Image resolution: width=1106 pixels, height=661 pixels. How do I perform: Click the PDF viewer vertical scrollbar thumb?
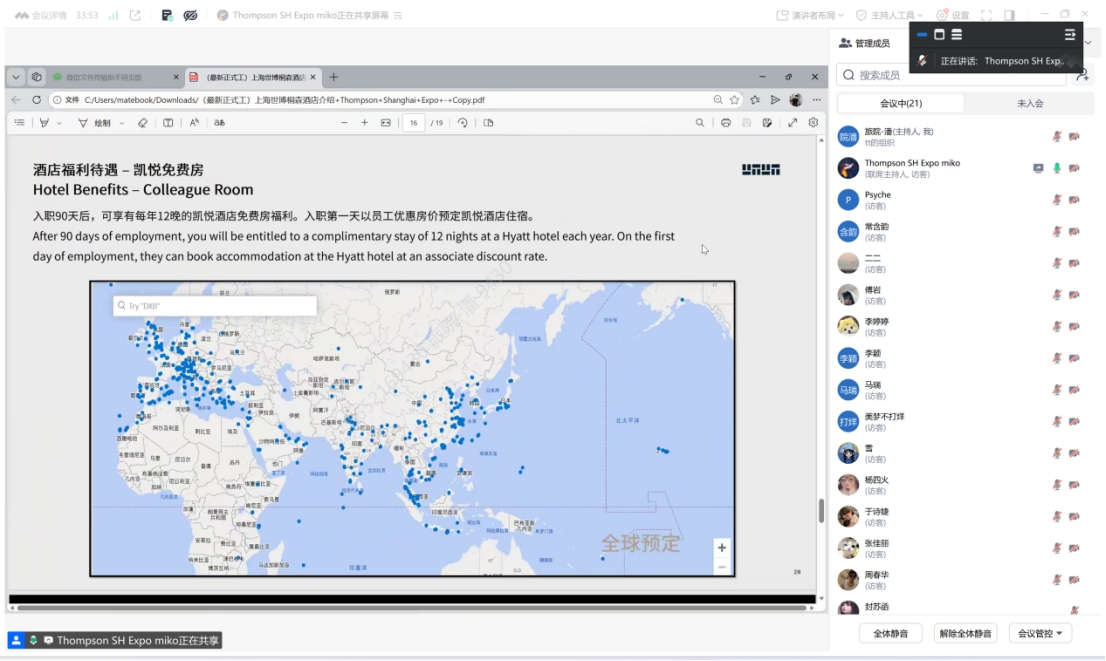click(x=821, y=511)
